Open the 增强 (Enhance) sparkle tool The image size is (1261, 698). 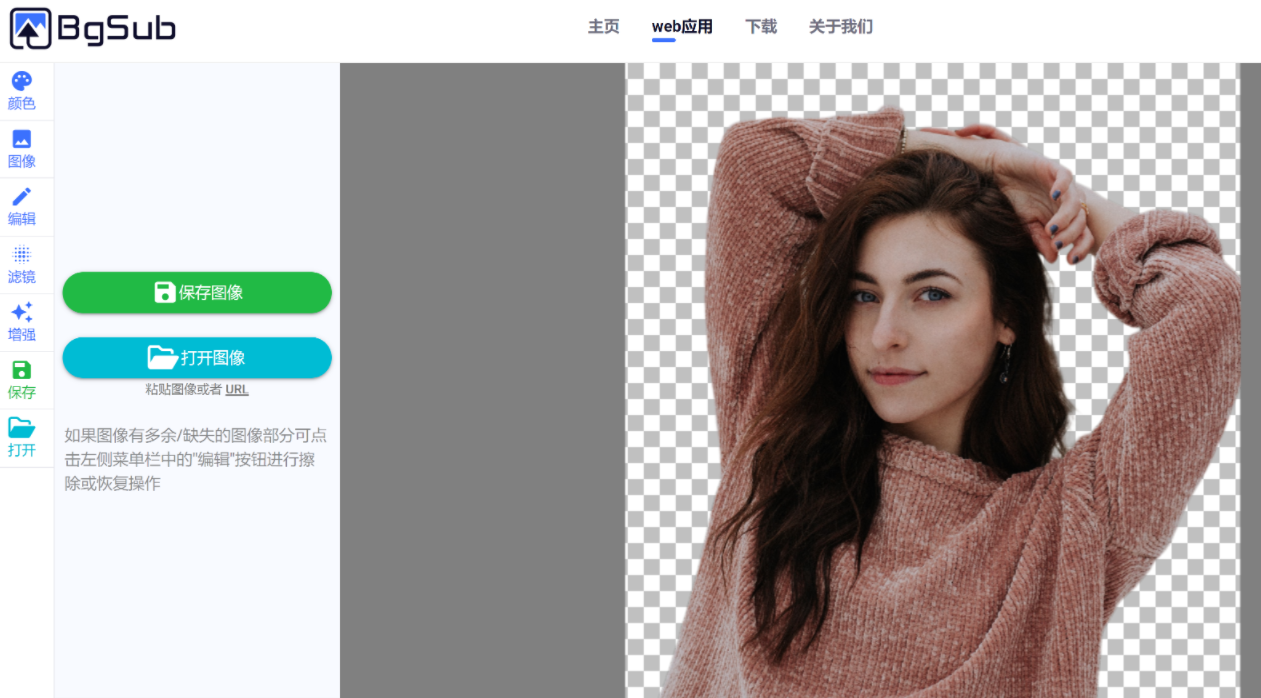pos(21,322)
